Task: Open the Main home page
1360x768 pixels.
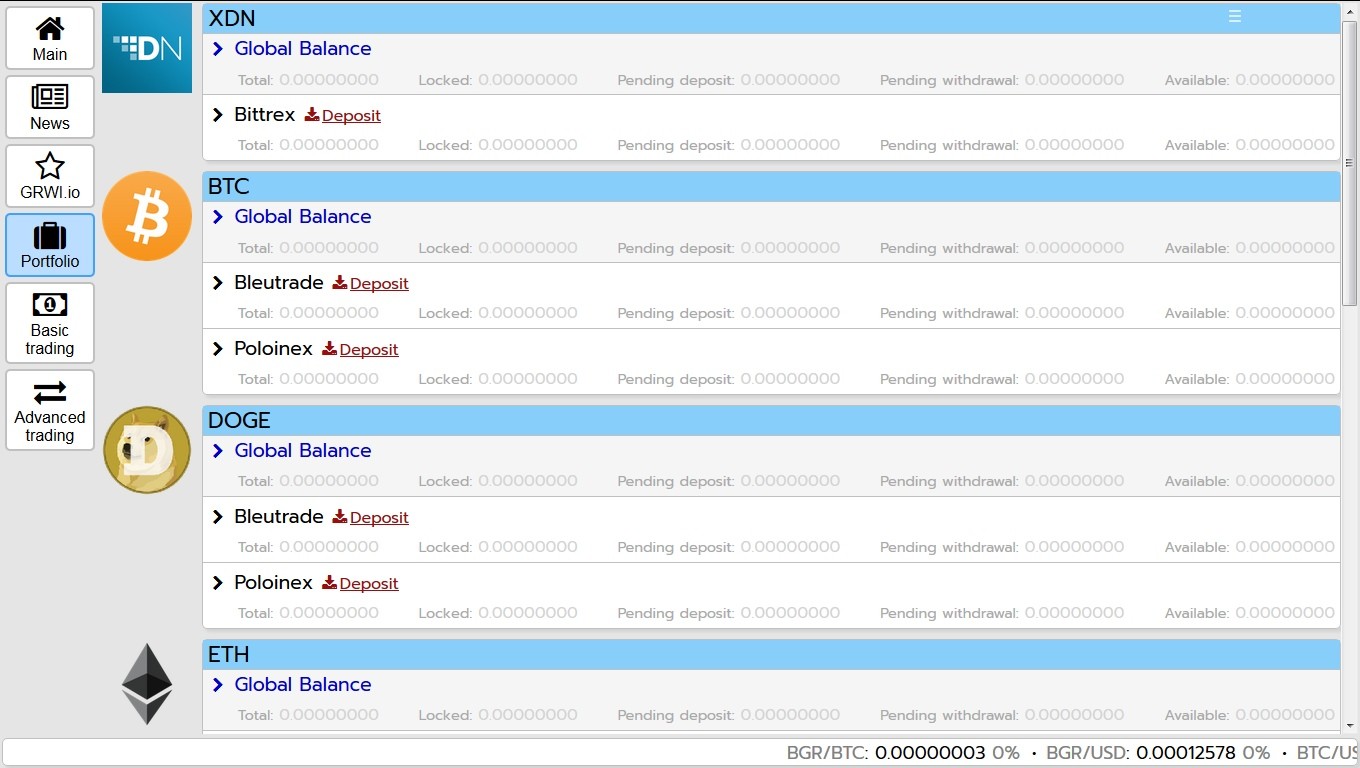Action: pos(50,38)
